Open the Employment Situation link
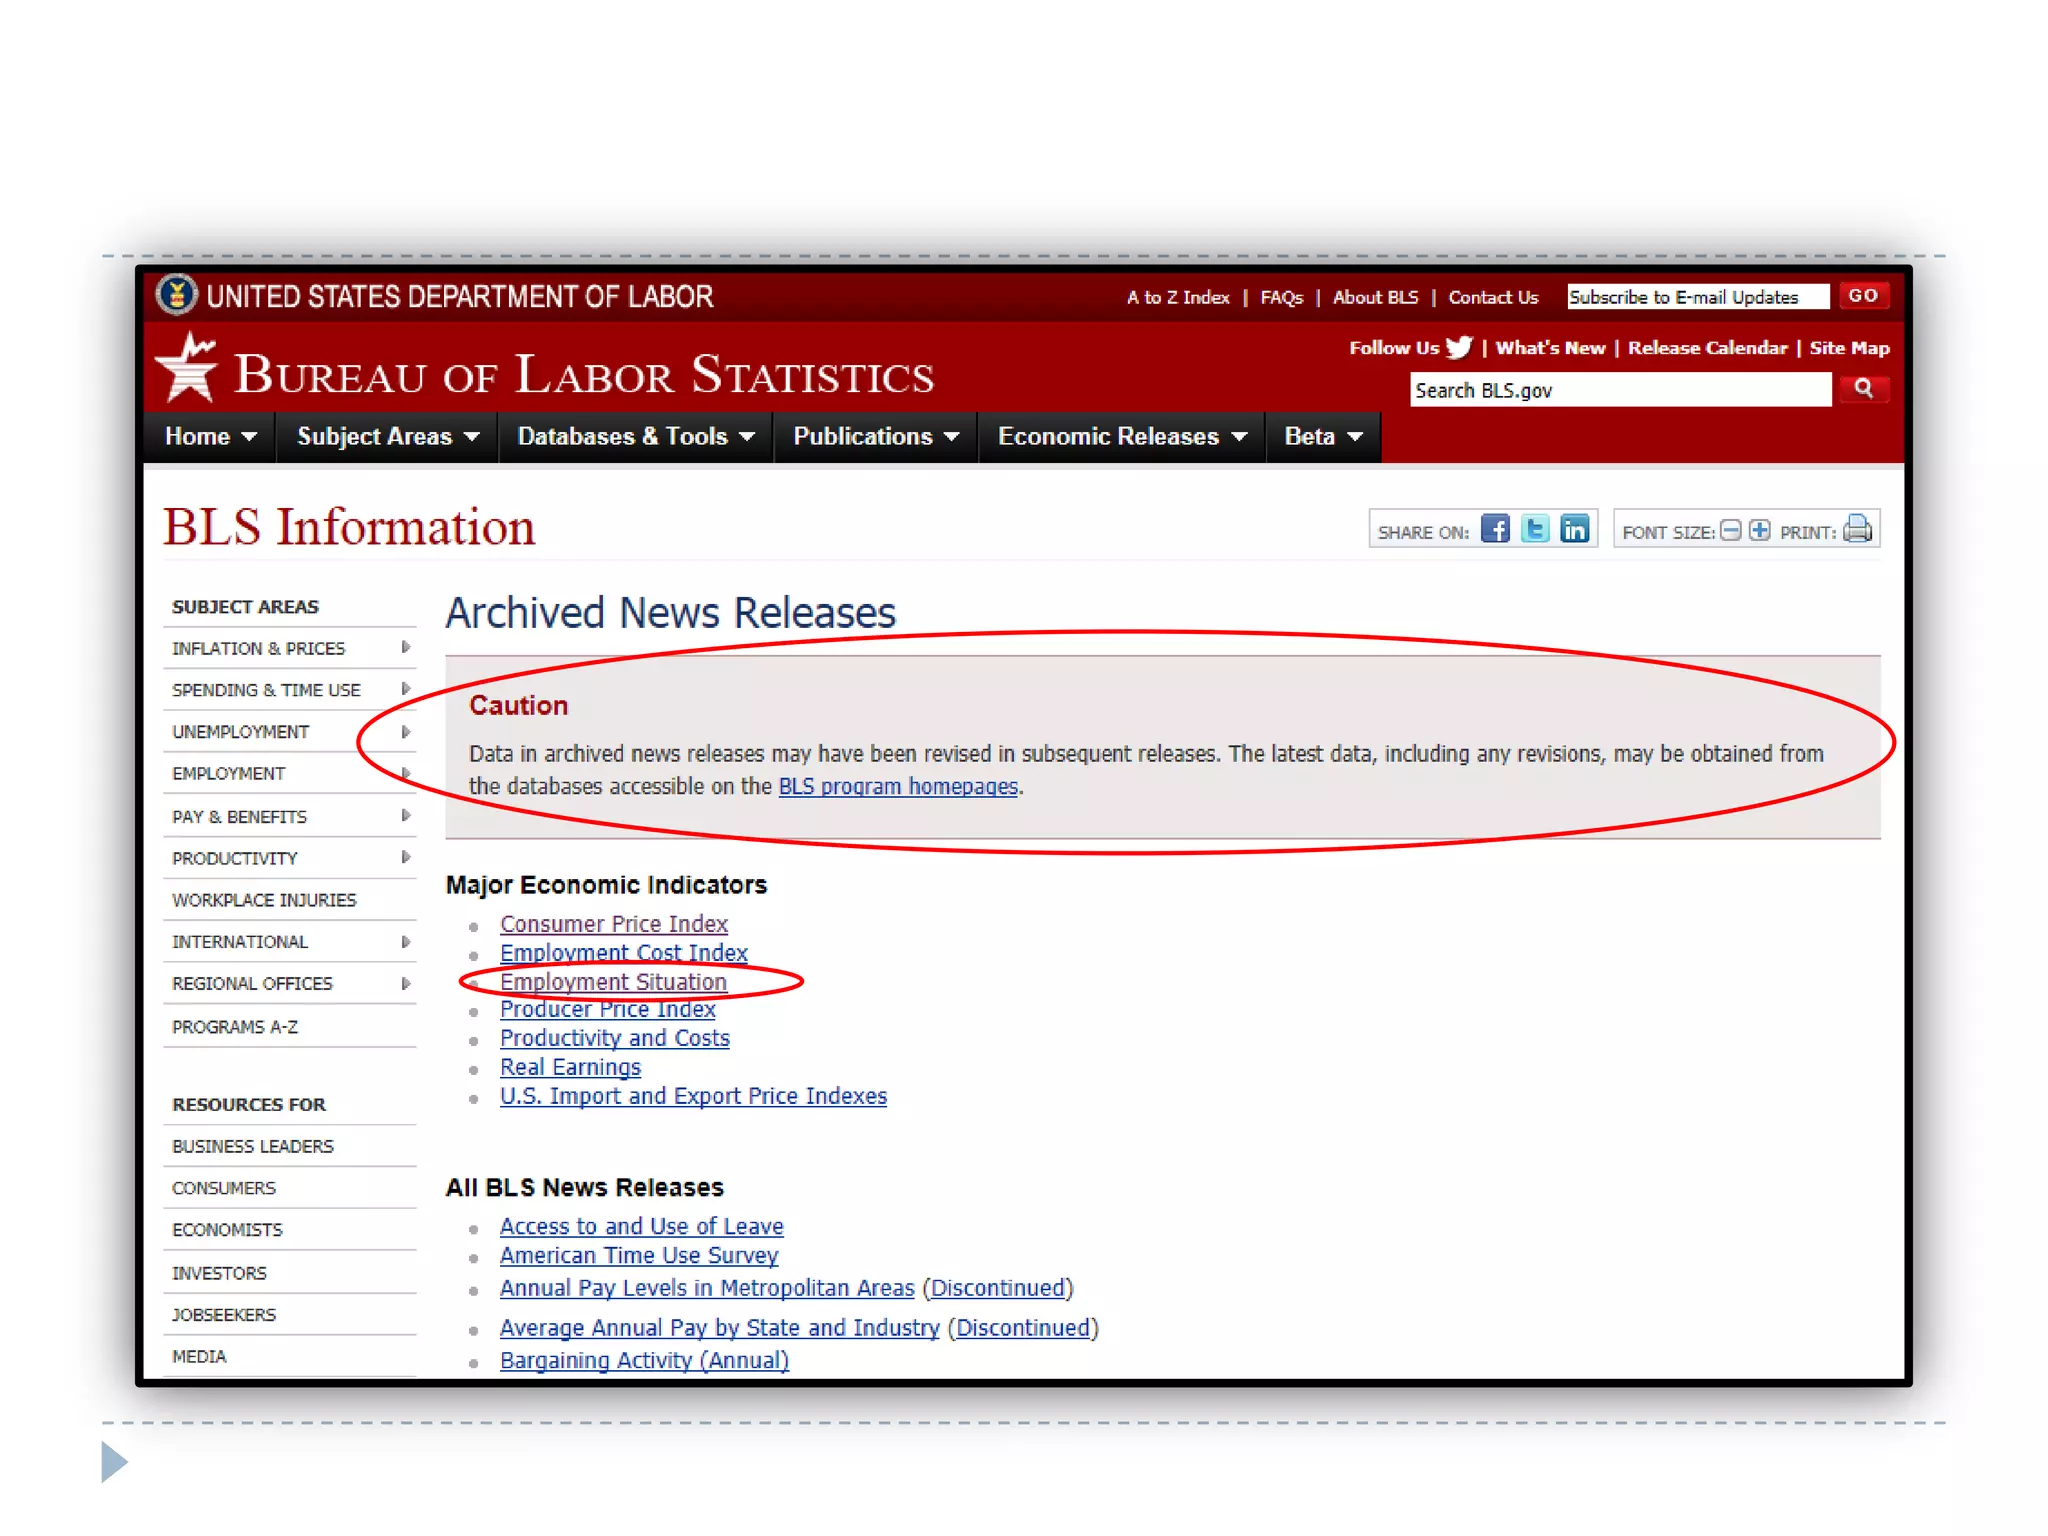Image resolution: width=2048 pixels, height=1536 pixels. [613, 982]
